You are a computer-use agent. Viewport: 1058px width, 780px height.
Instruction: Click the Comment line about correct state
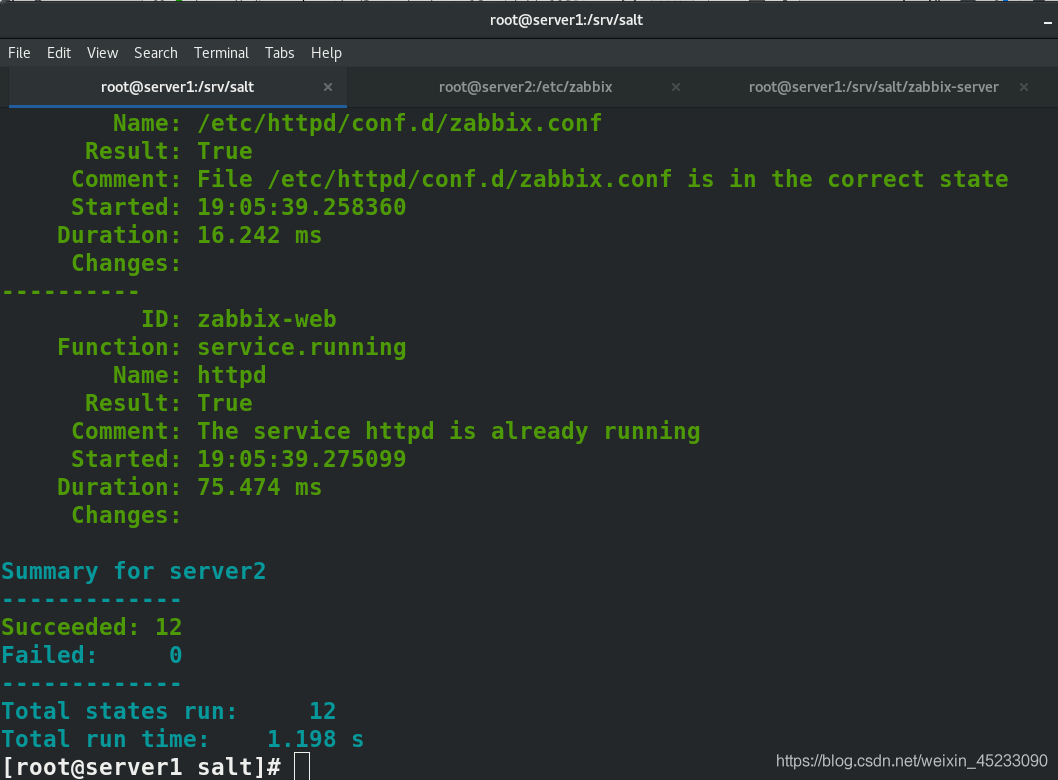tap(540, 179)
